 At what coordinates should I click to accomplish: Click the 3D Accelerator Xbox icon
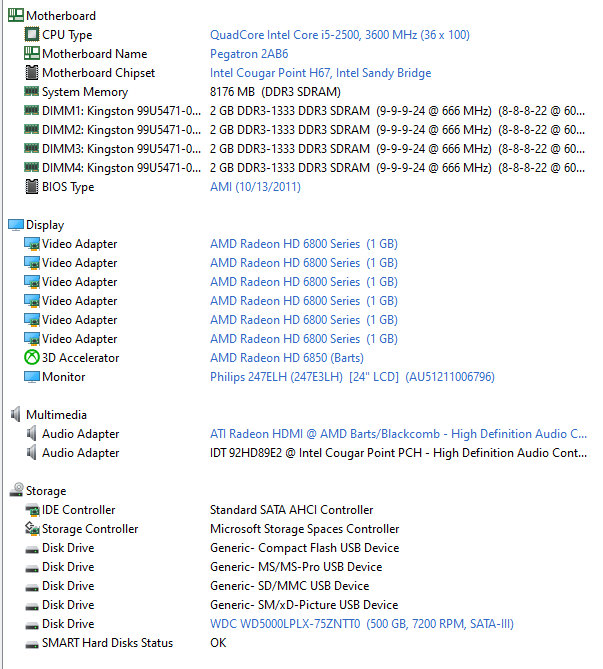[31, 358]
